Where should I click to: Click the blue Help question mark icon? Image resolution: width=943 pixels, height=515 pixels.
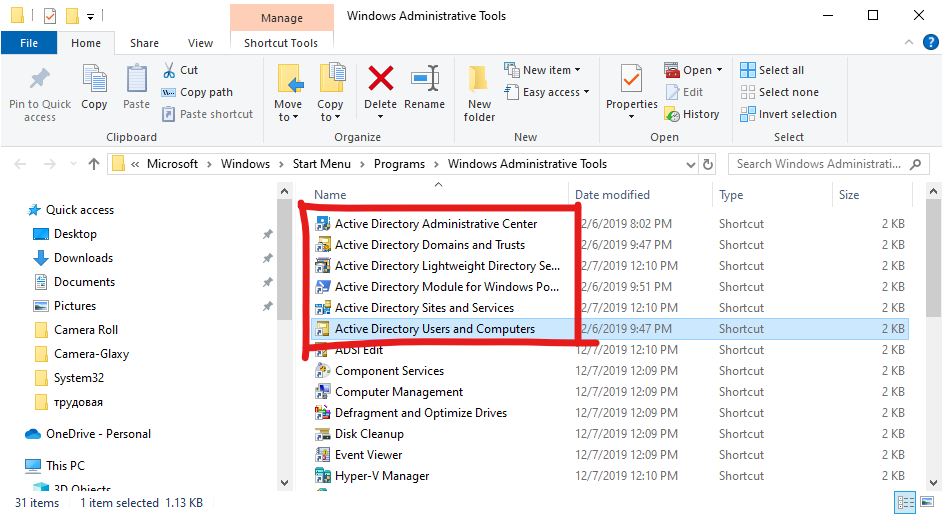[930, 42]
